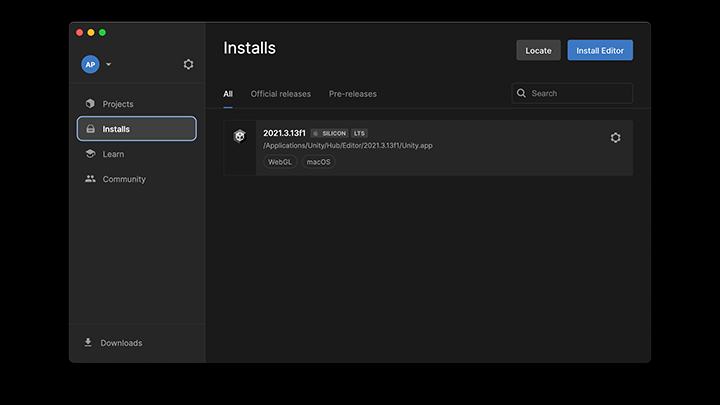Close the Unity Hub window

pos(79,32)
